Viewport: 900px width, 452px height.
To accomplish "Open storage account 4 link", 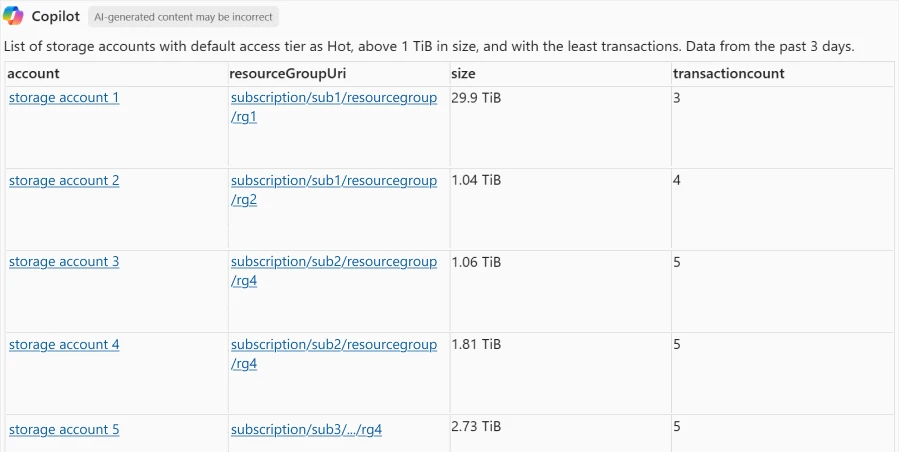I will click(64, 345).
